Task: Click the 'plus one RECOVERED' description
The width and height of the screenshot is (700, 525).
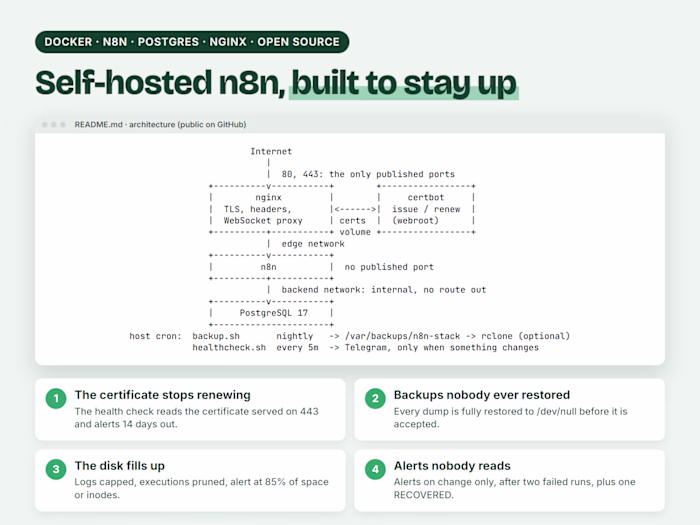Action: tap(514, 488)
